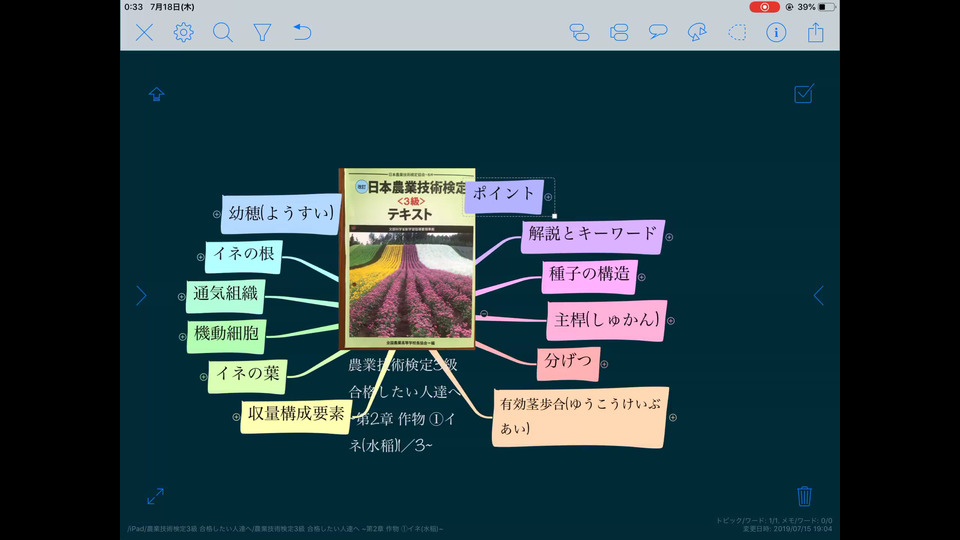This screenshot has height=540, width=960.
Task: Add sibling topic icon in toolbar
Action: pos(619,32)
